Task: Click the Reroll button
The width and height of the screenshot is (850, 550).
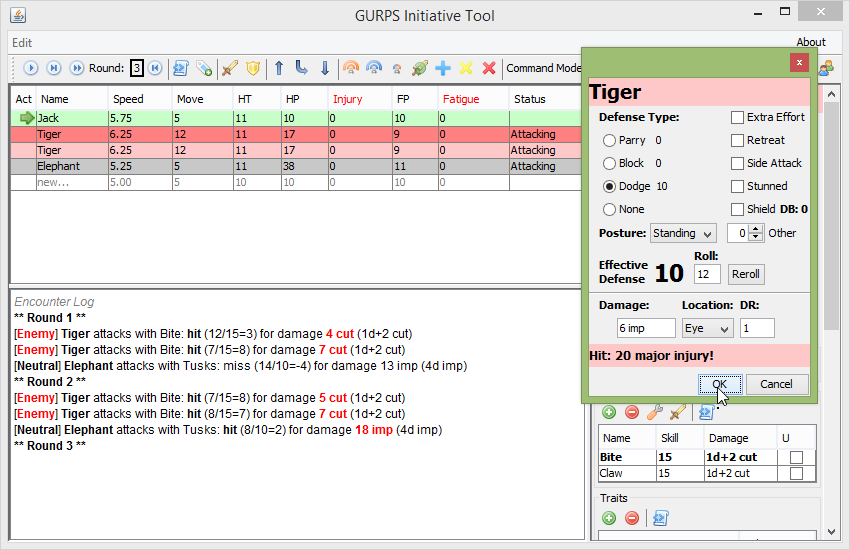Action: click(745, 274)
